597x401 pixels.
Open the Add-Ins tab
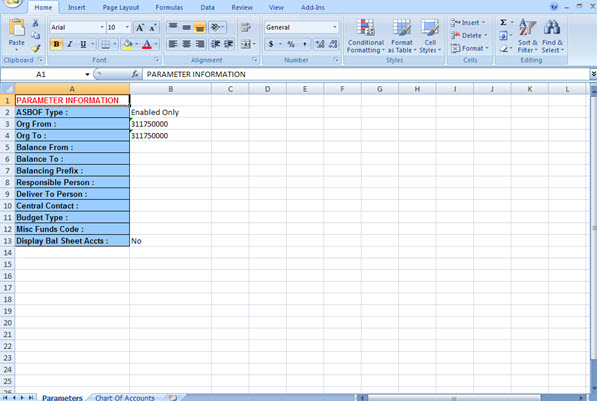313,7
